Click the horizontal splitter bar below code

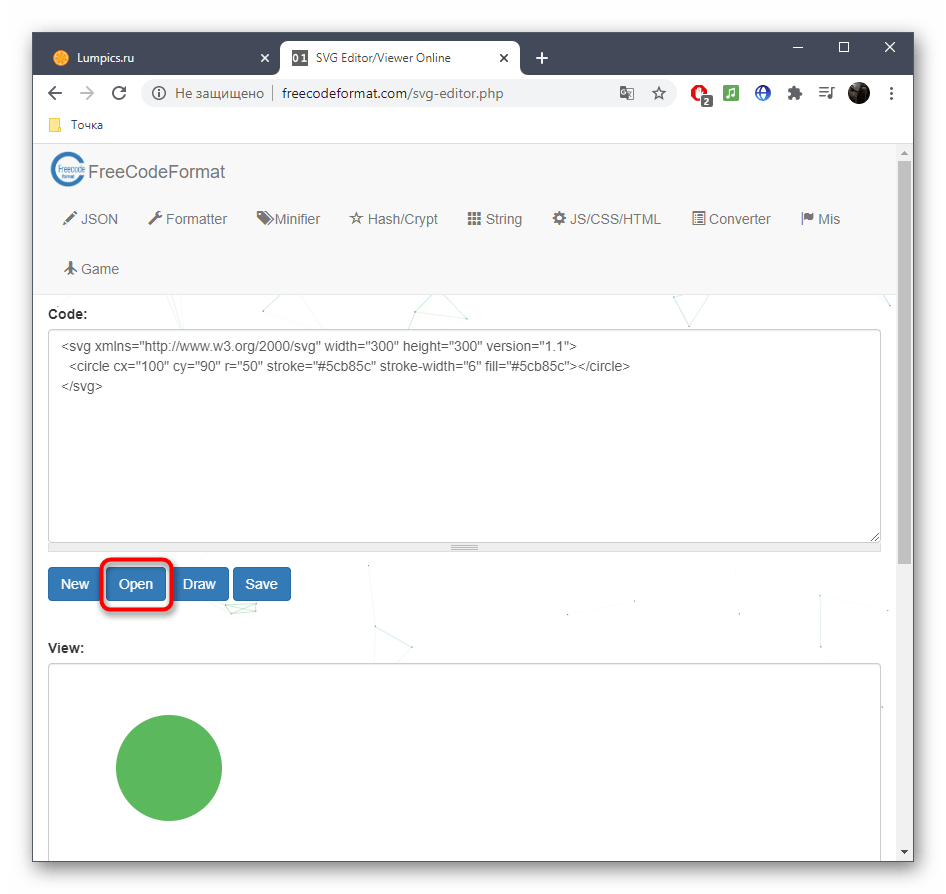click(464, 547)
